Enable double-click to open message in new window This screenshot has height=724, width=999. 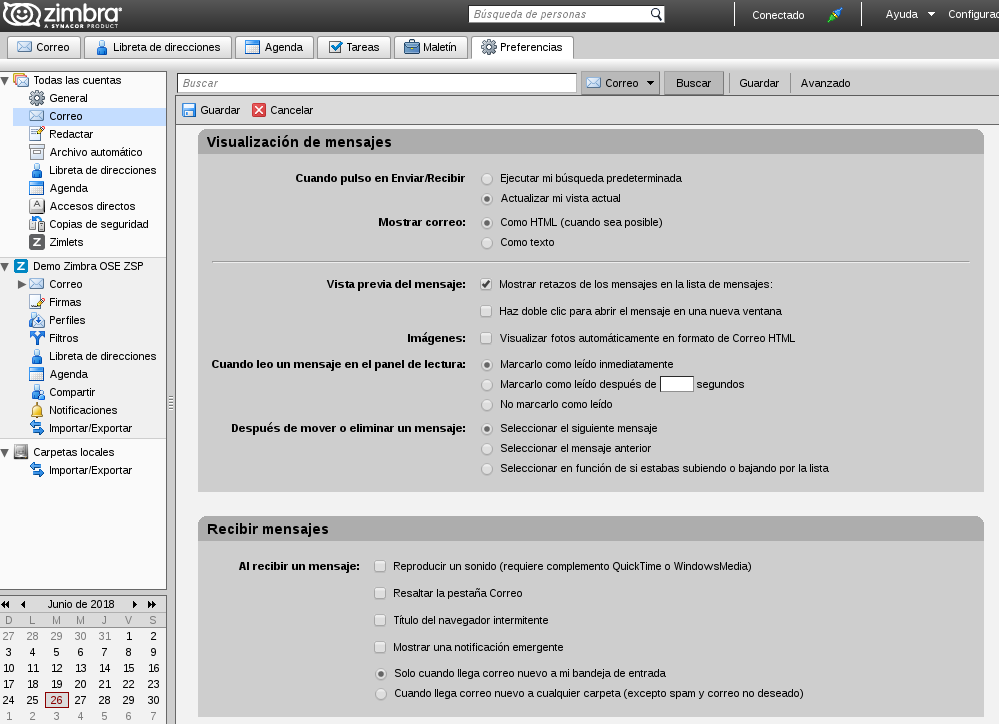click(486, 311)
